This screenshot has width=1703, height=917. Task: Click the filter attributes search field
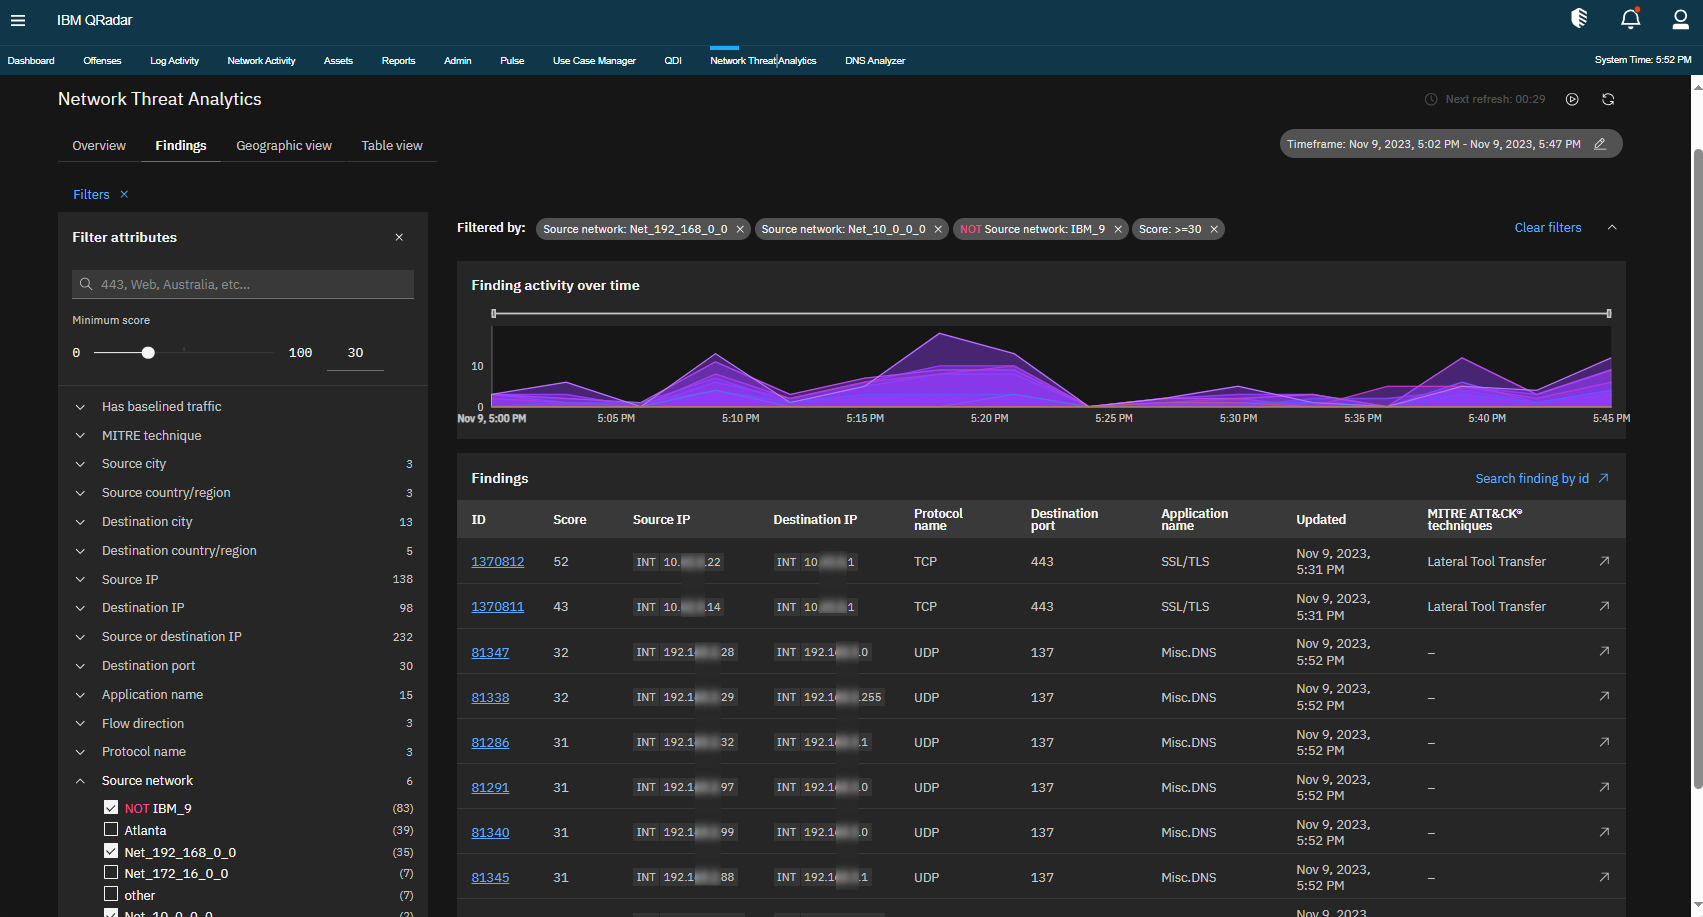tap(243, 284)
